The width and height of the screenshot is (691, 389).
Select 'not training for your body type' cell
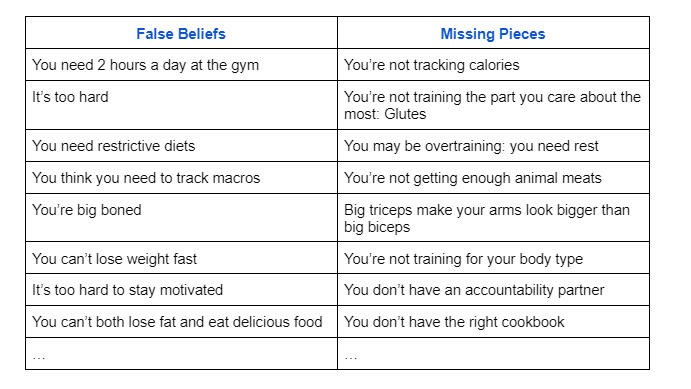(x=493, y=258)
